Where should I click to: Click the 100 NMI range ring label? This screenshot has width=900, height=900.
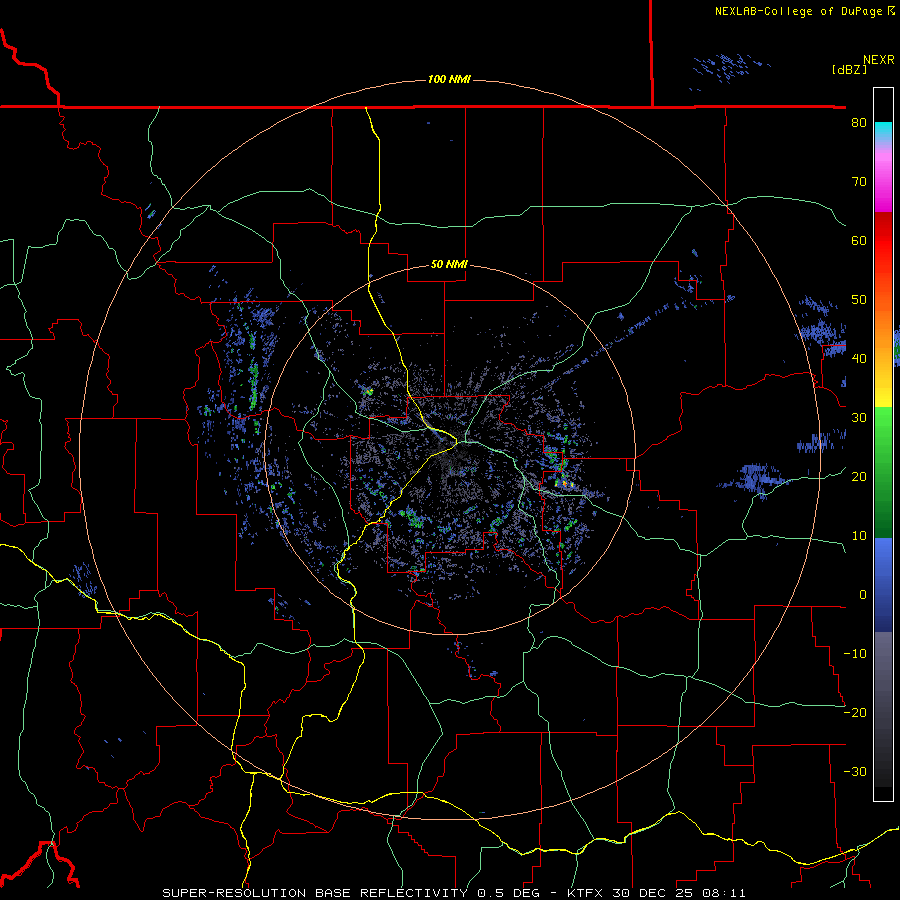(449, 79)
